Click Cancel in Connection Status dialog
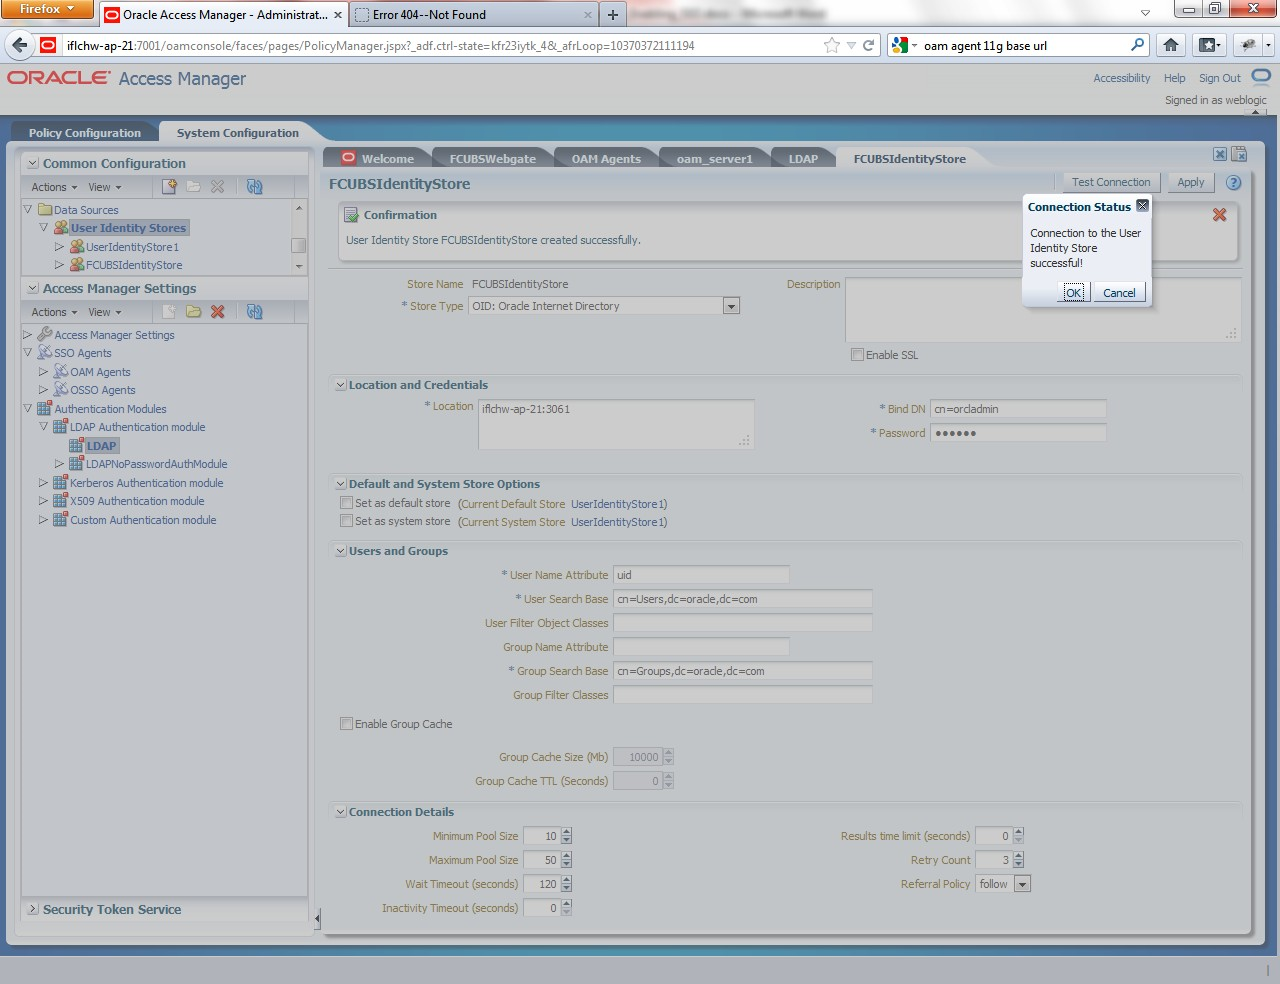 [x=1119, y=293]
